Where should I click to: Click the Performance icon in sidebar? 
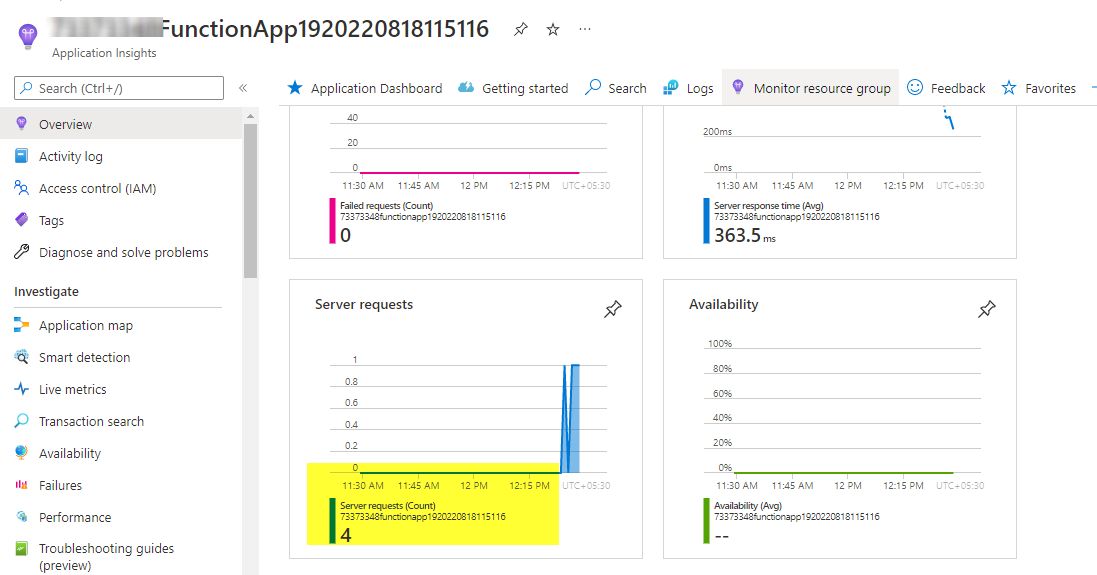22,517
